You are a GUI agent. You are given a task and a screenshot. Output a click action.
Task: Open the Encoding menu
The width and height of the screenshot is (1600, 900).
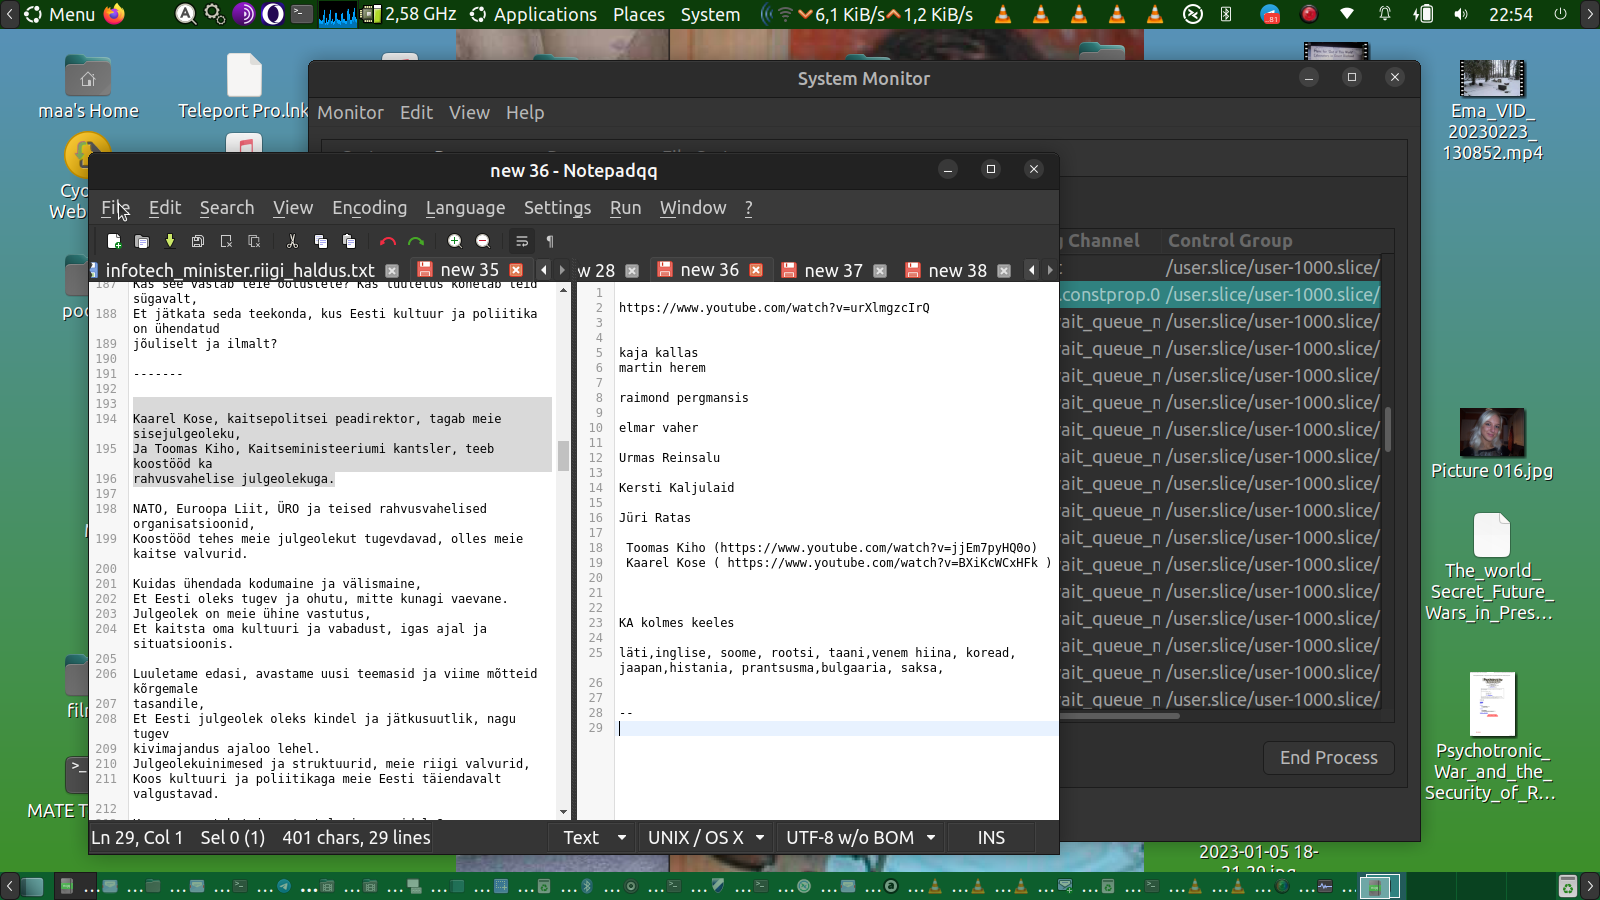(x=369, y=208)
